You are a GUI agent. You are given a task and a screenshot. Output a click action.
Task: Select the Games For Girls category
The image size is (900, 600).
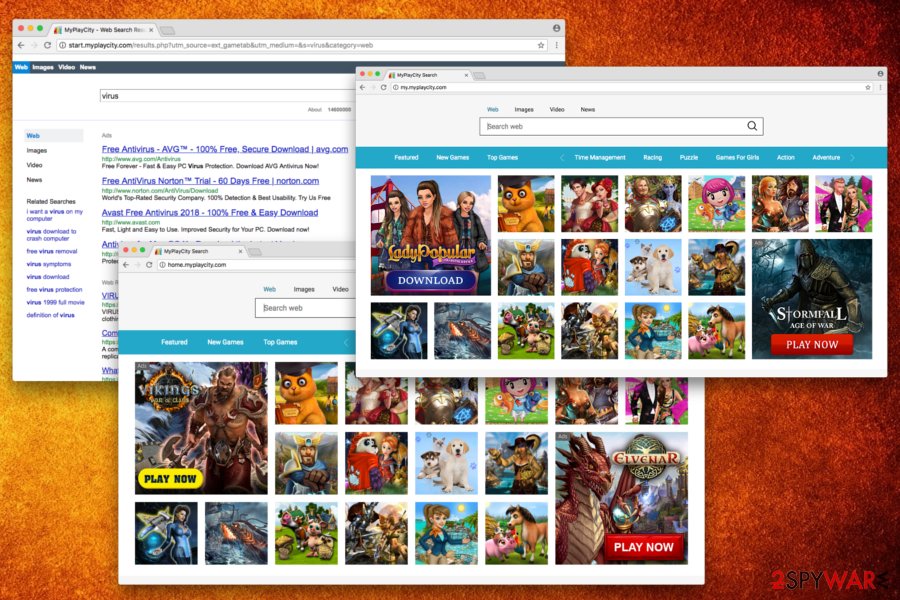[x=738, y=158]
